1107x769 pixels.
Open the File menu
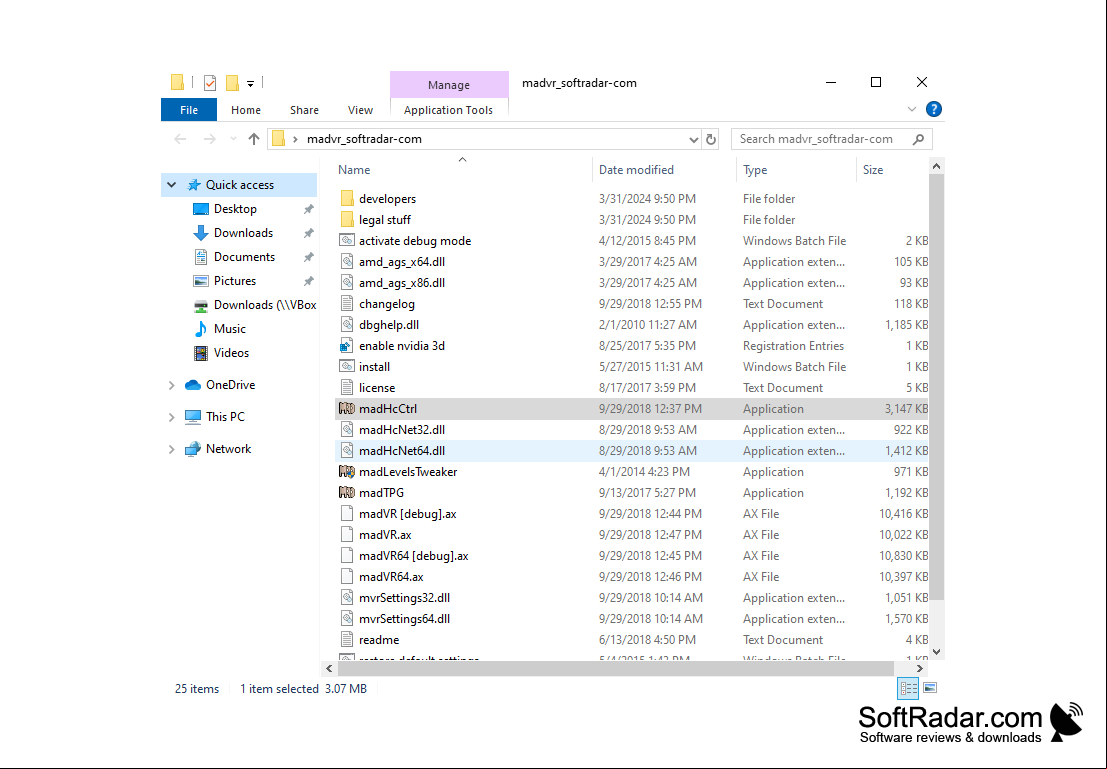tap(189, 110)
